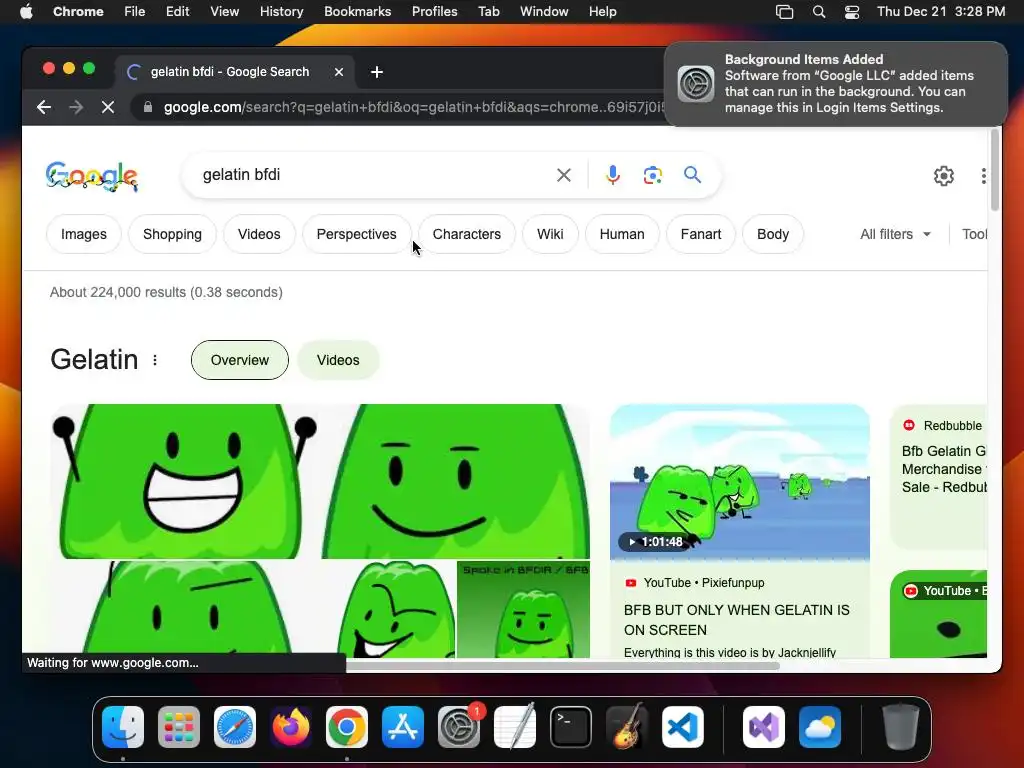Open Trash in the dock

pos(901,727)
